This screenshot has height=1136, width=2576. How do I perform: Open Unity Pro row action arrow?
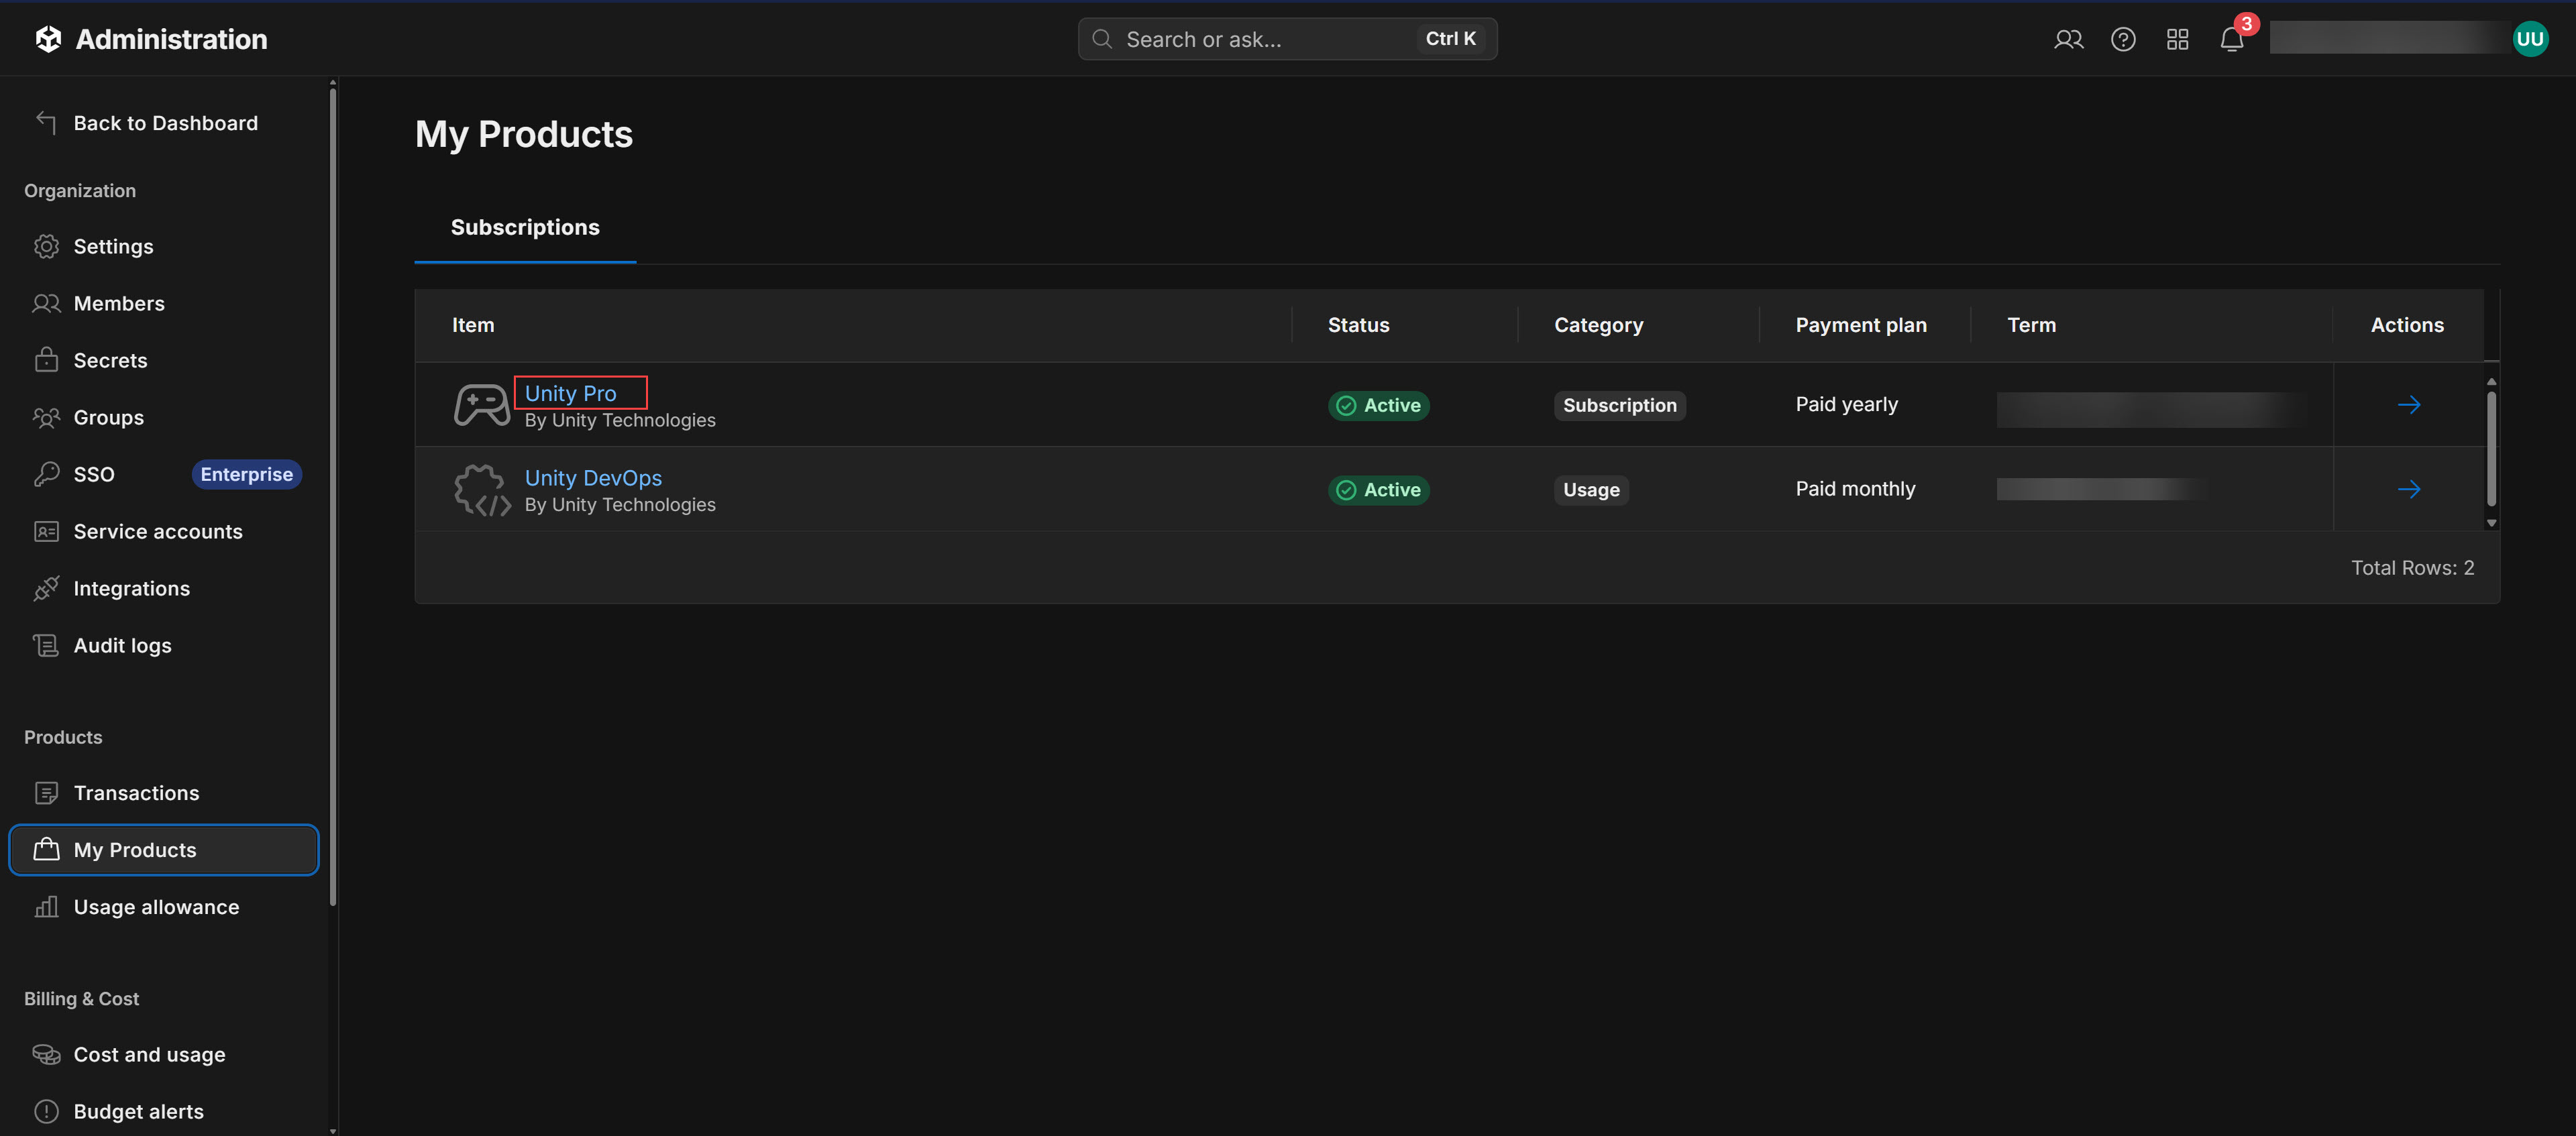point(2408,404)
